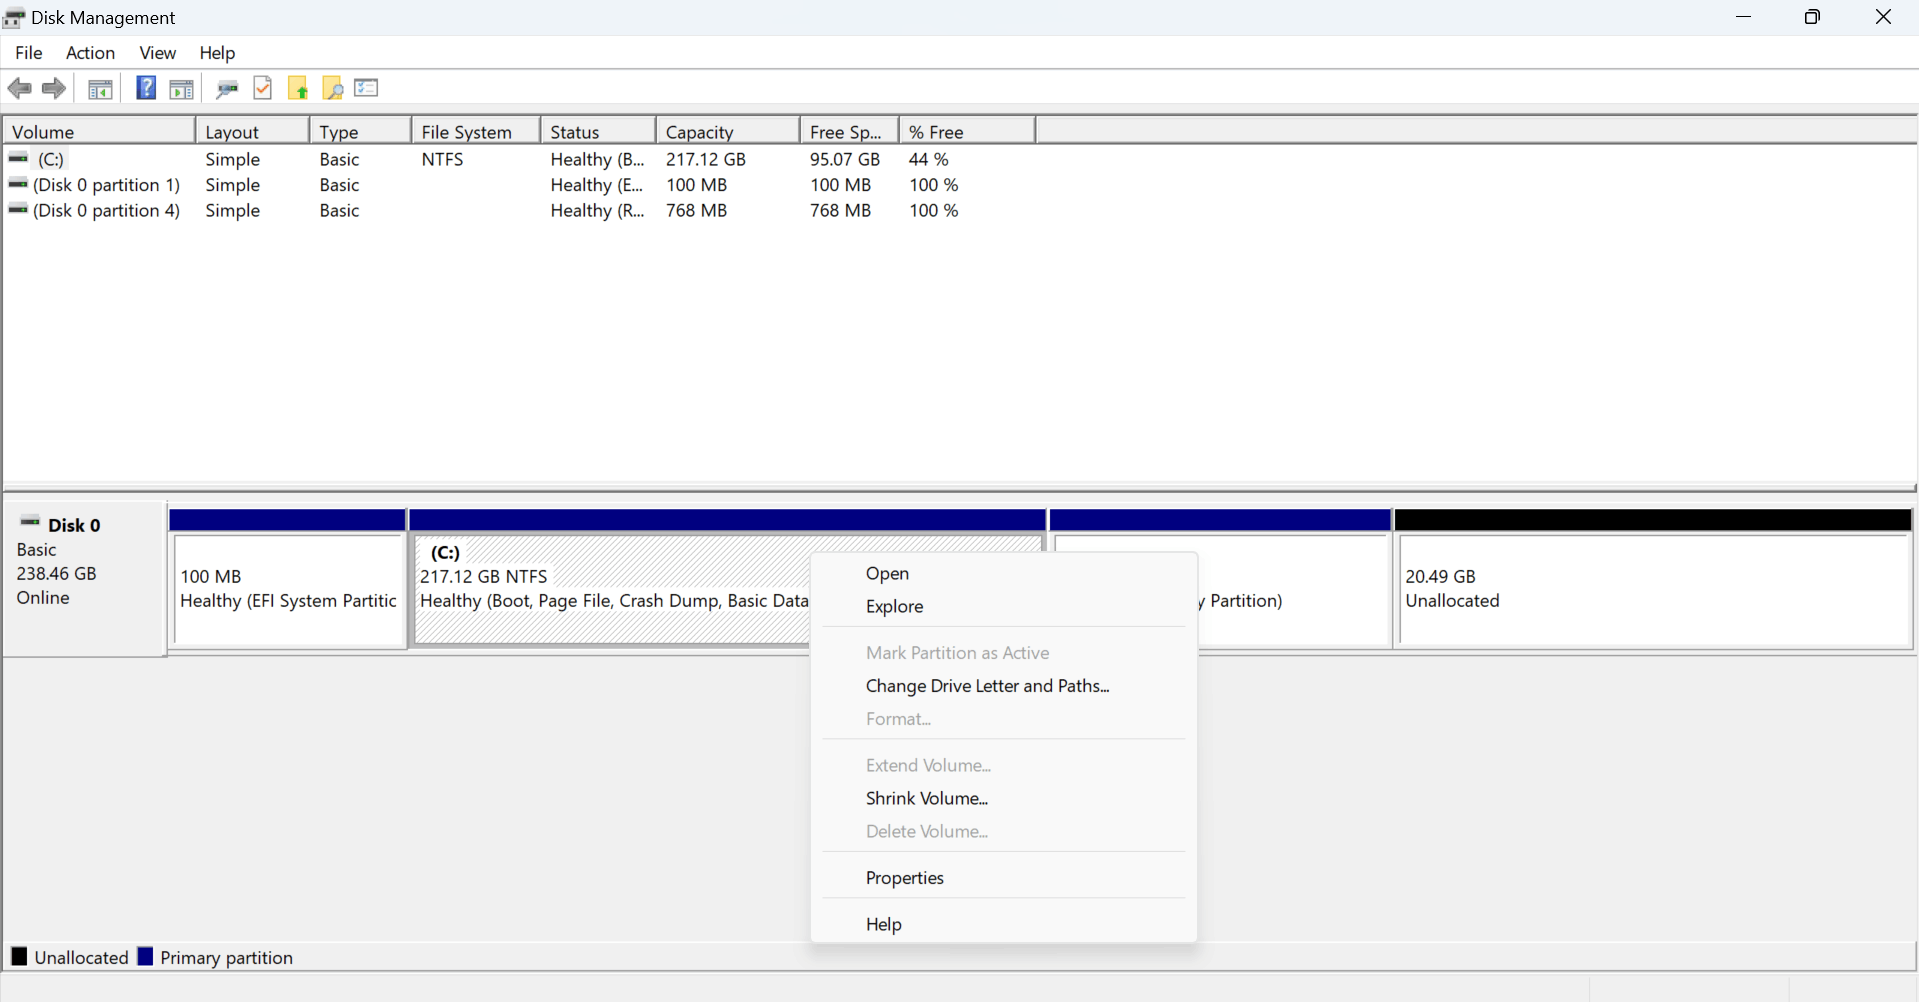Viewport: 1919px width, 1002px height.
Task: Restore down the Disk Management window
Action: 1812,17
